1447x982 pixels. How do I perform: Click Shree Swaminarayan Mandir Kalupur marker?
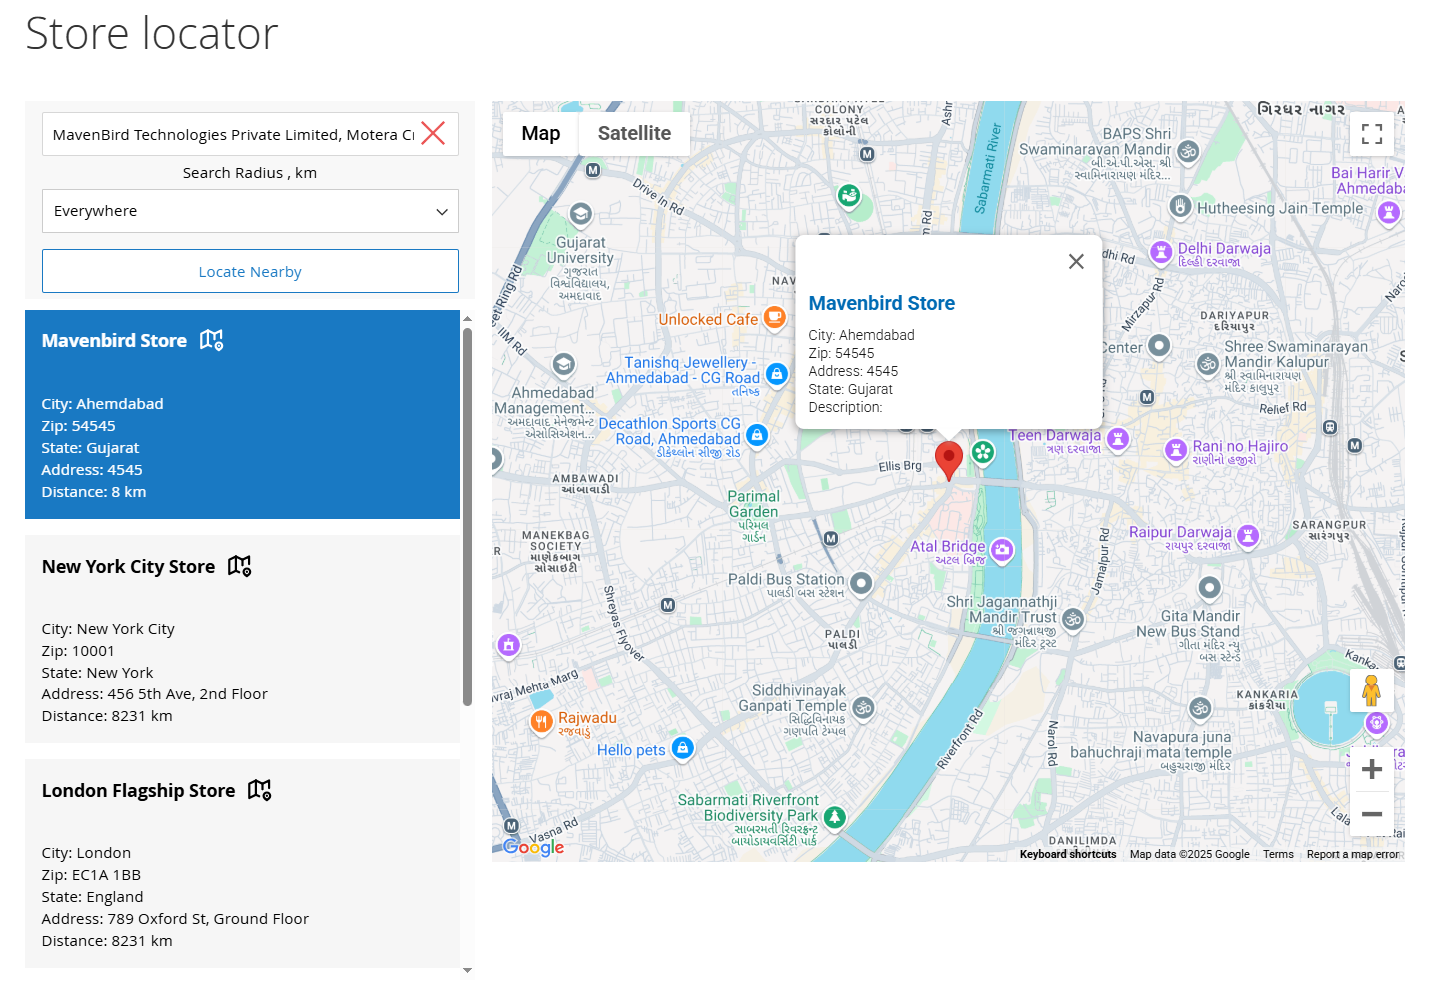[x=1208, y=364]
